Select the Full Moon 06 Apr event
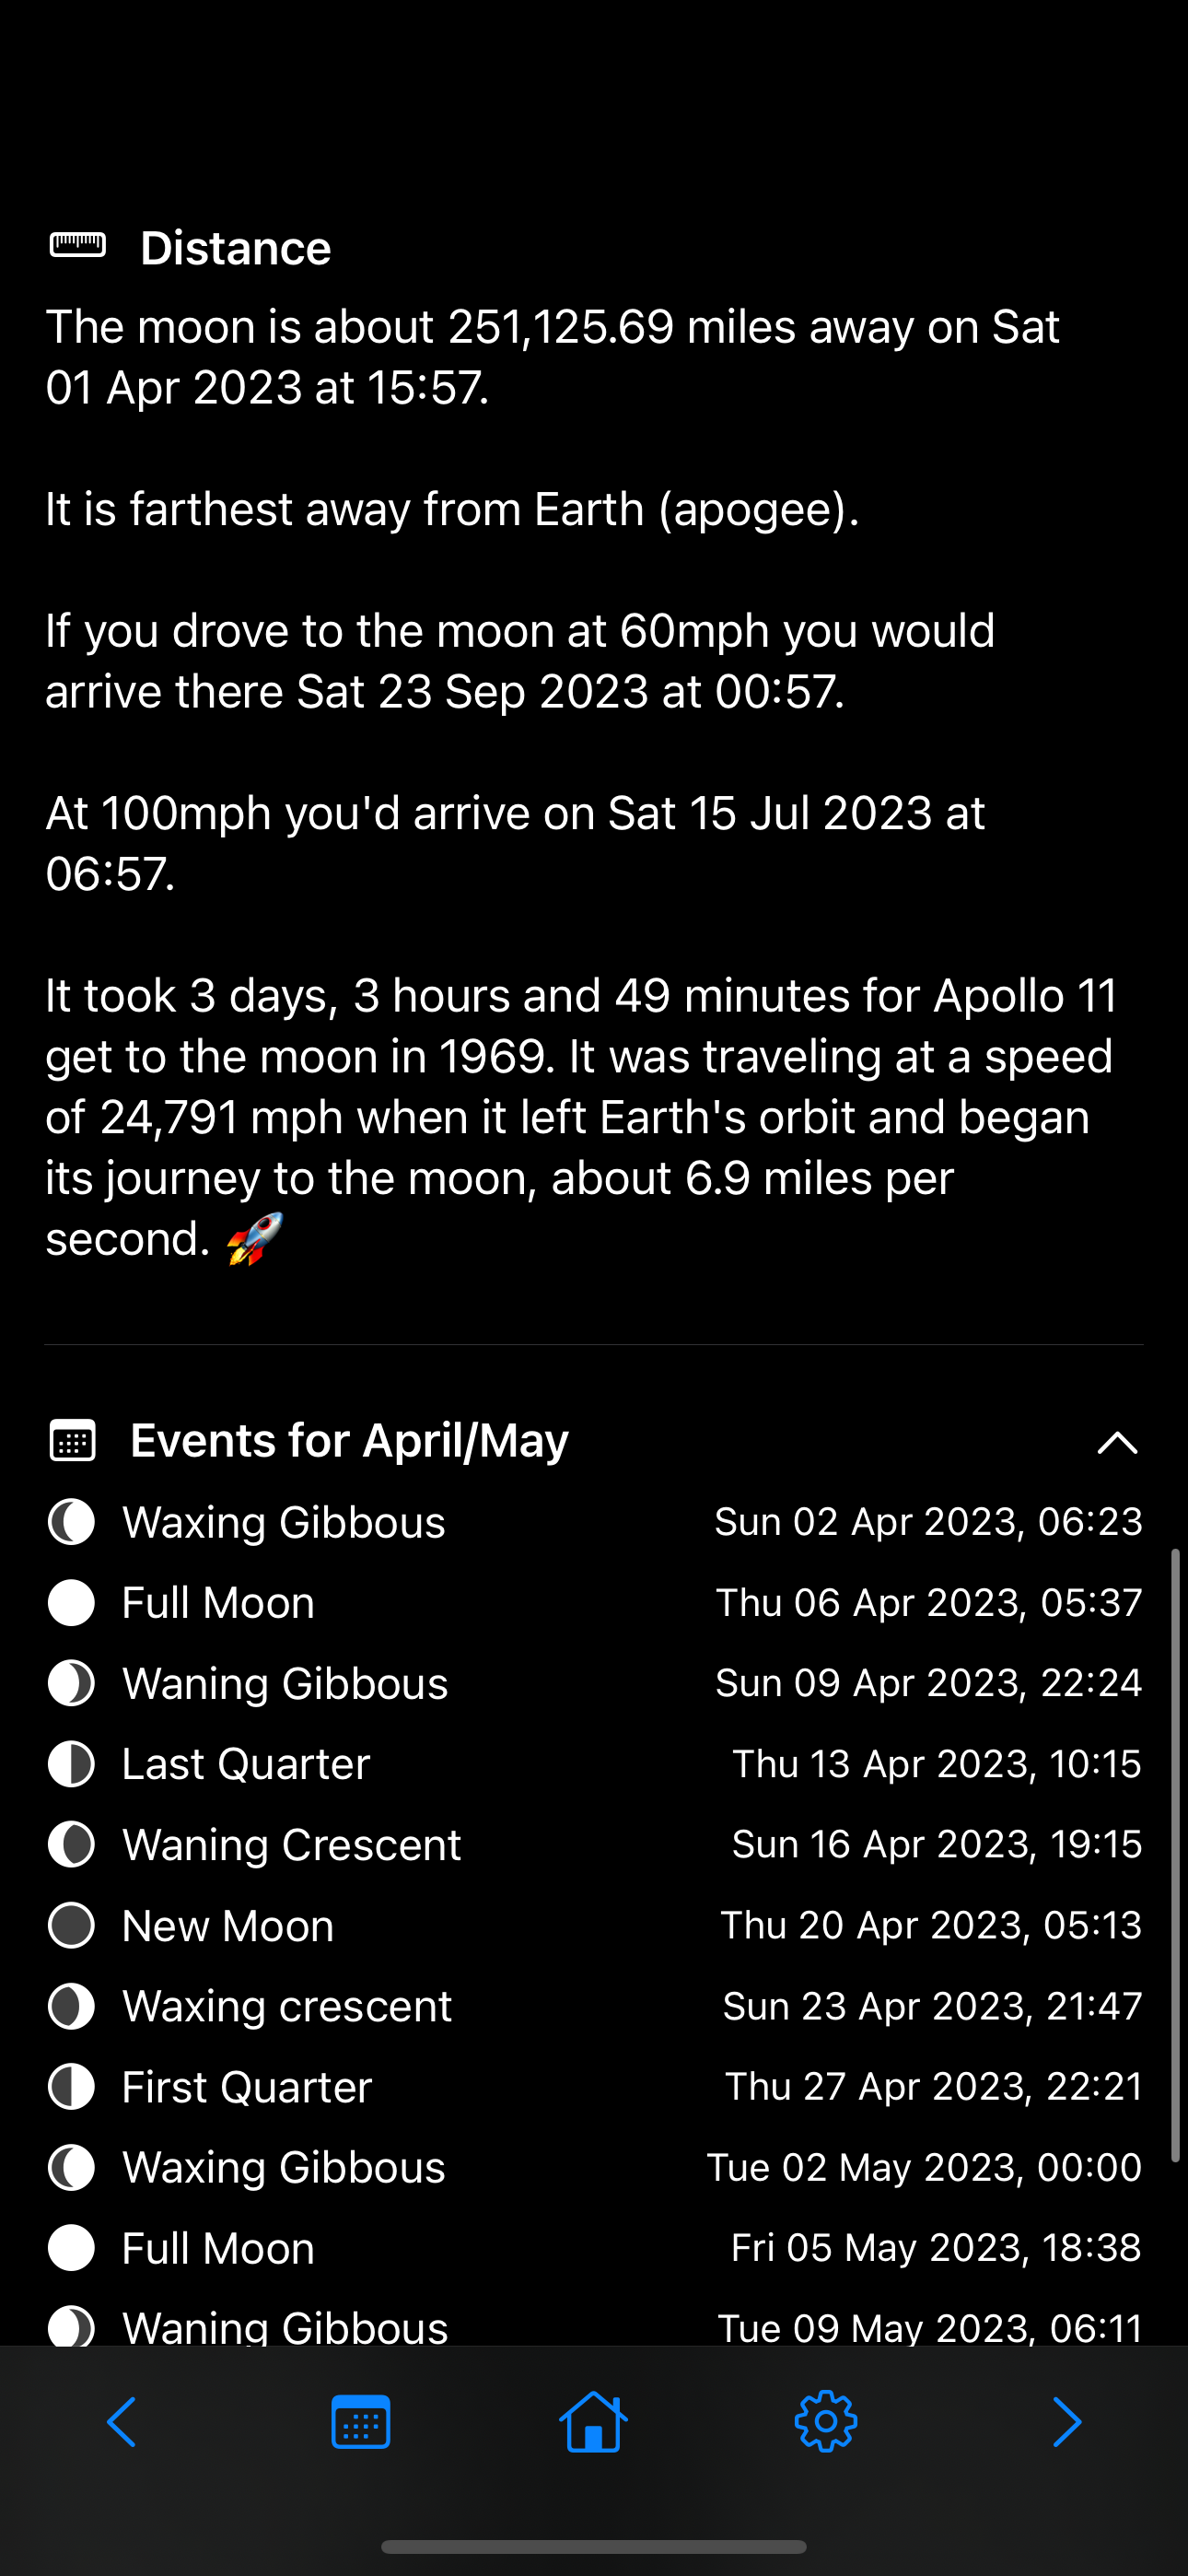The width and height of the screenshot is (1188, 2576). coord(594,1603)
